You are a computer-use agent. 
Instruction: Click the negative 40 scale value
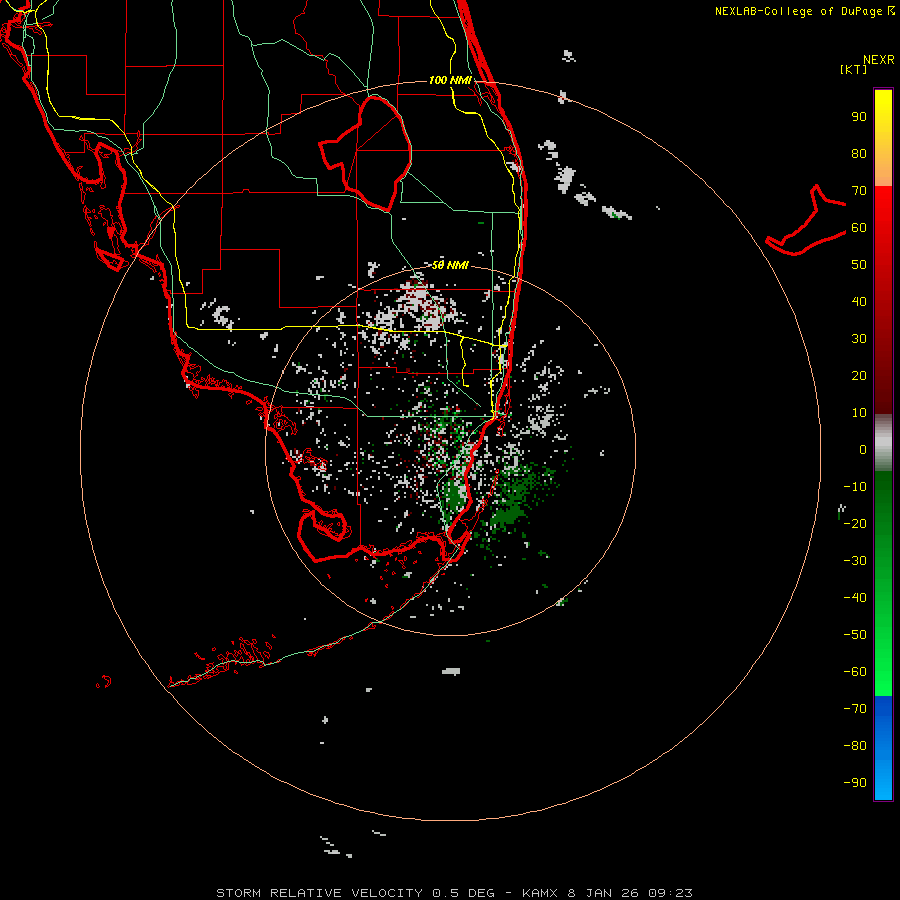855,598
